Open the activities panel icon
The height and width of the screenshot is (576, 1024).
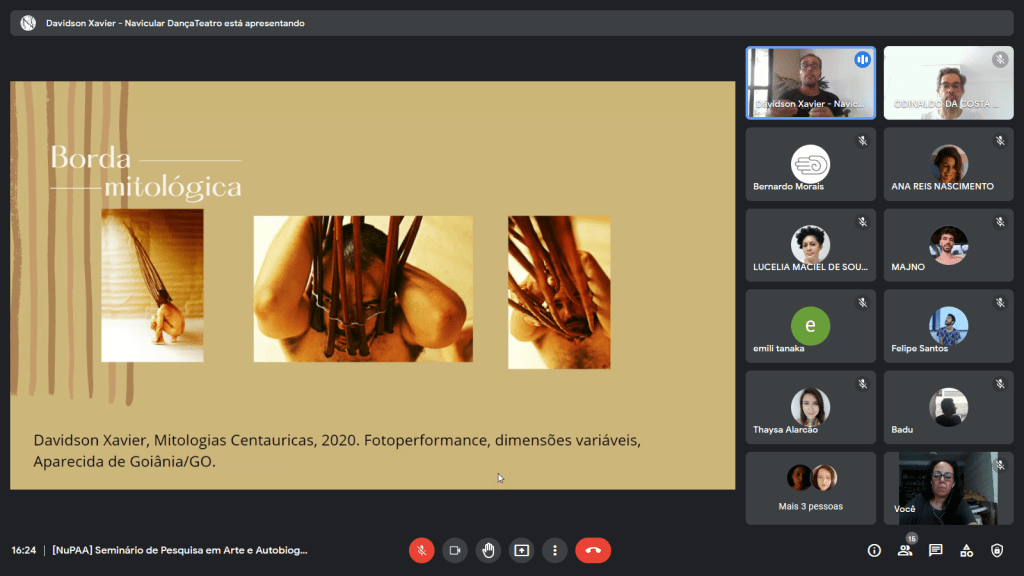tap(966, 550)
